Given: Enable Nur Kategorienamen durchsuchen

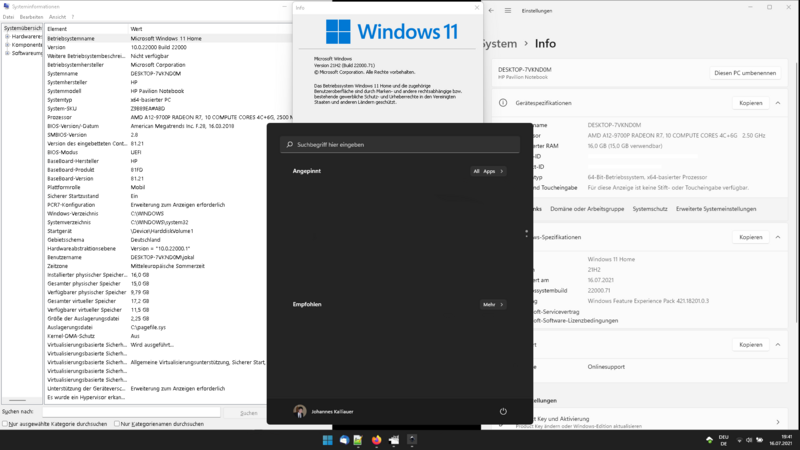Looking at the screenshot, I should coord(117,424).
